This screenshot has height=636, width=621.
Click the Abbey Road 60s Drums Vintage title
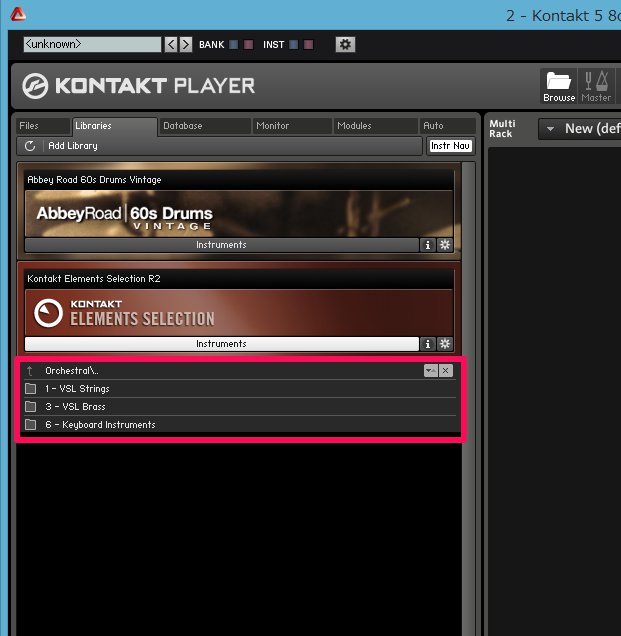[94, 180]
